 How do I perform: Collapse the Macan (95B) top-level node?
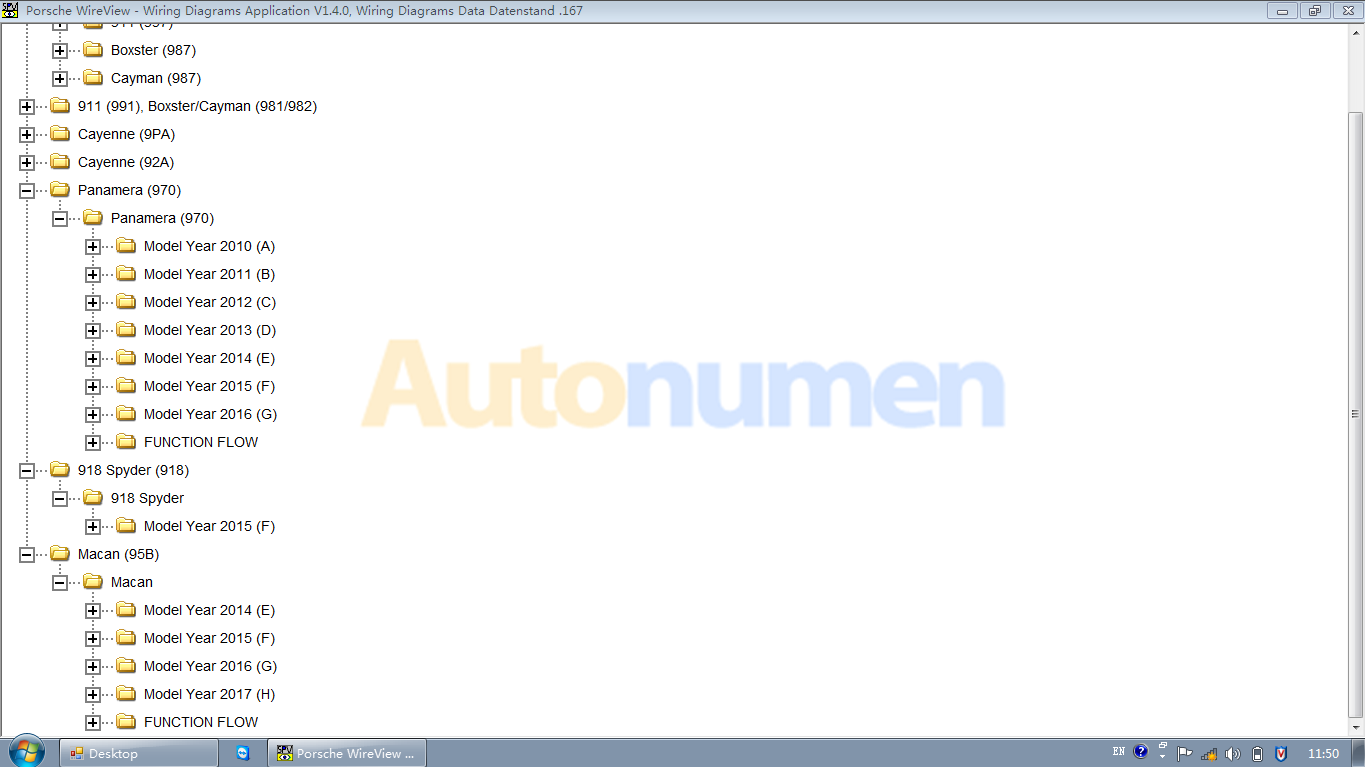click(x=27, y=554)
